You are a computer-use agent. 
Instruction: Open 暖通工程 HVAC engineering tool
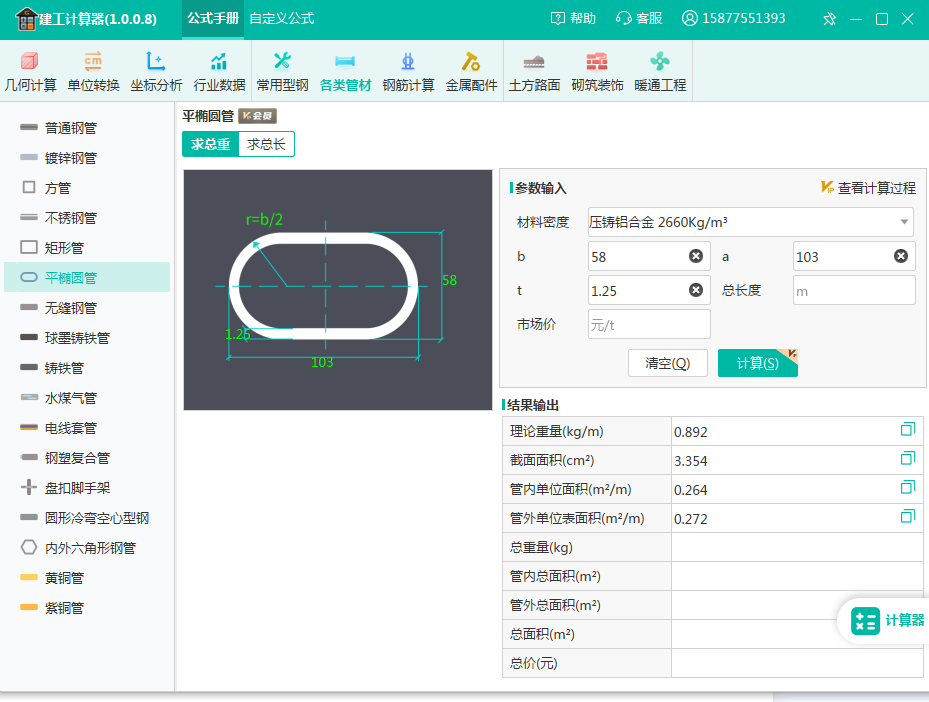pos(660,72)
